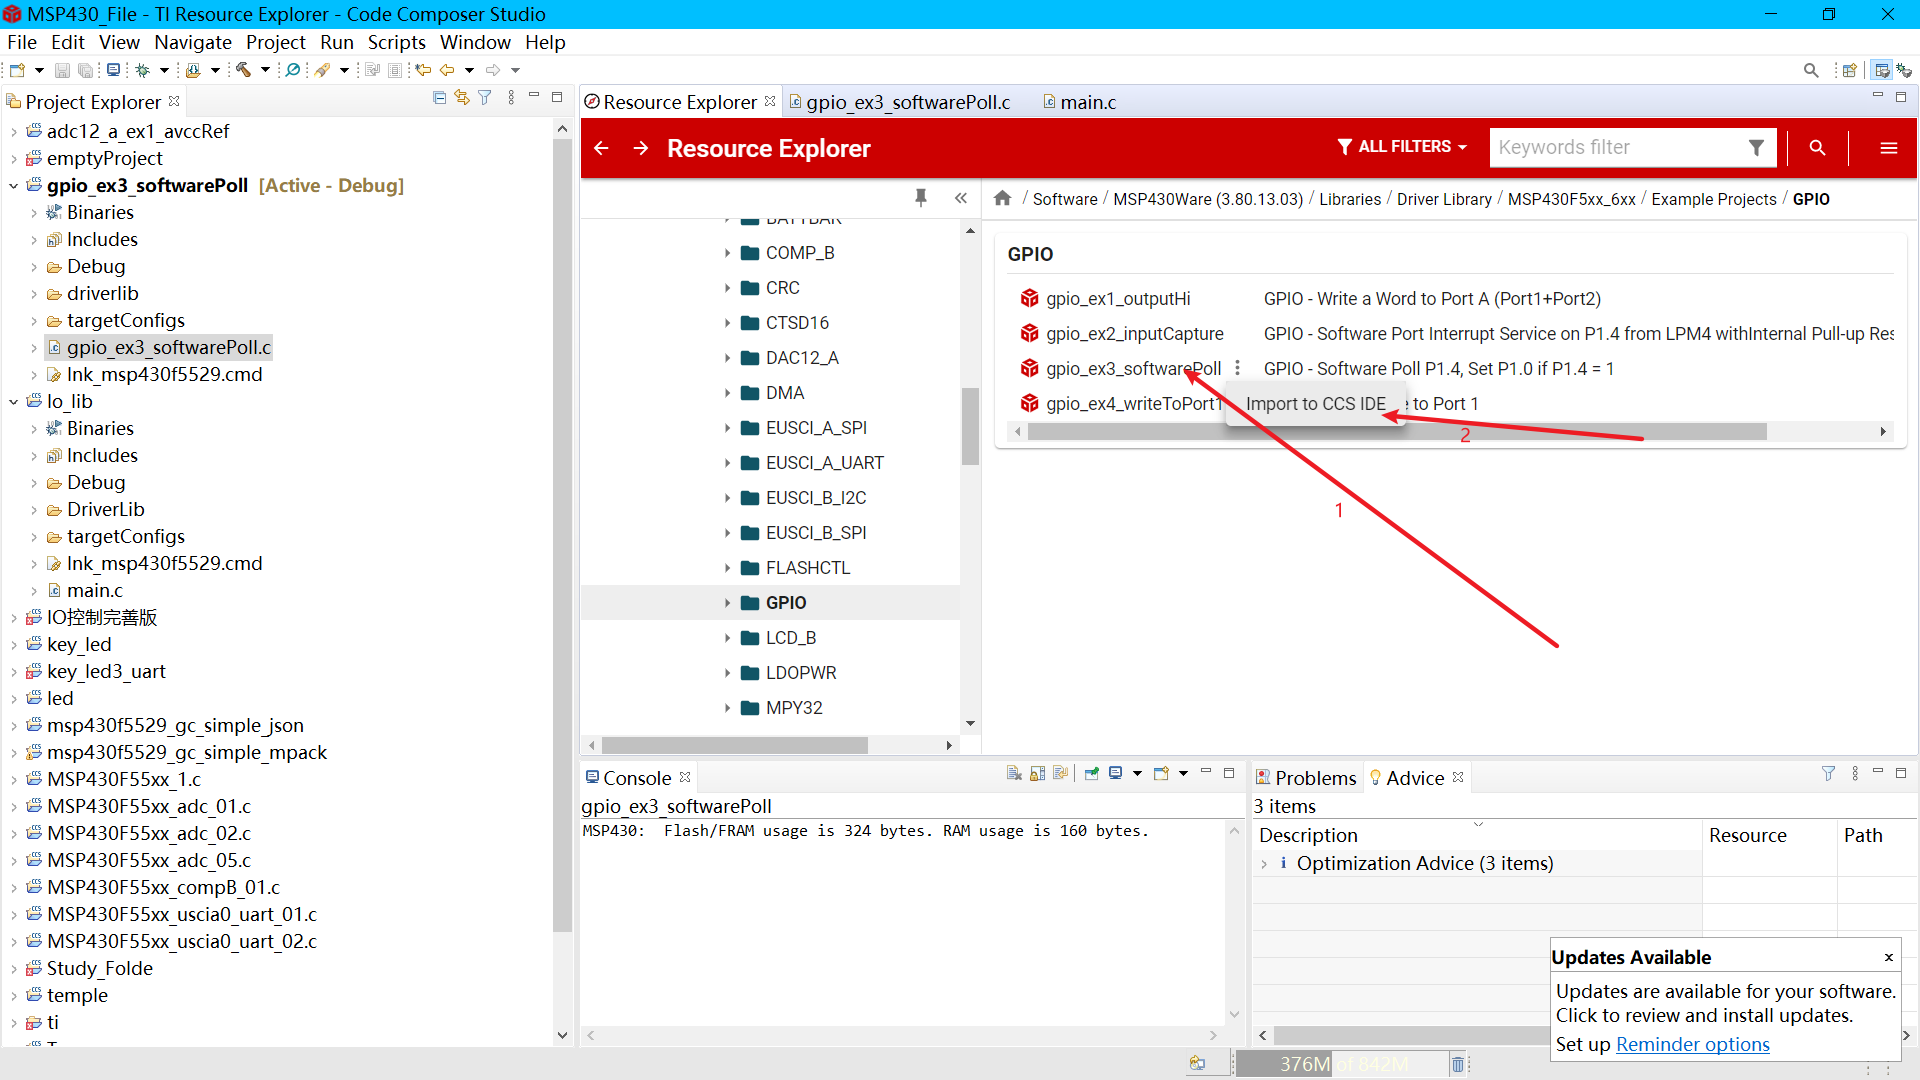
Task: Open the Resource Explorer hamburger menu
Action: 1888,148
